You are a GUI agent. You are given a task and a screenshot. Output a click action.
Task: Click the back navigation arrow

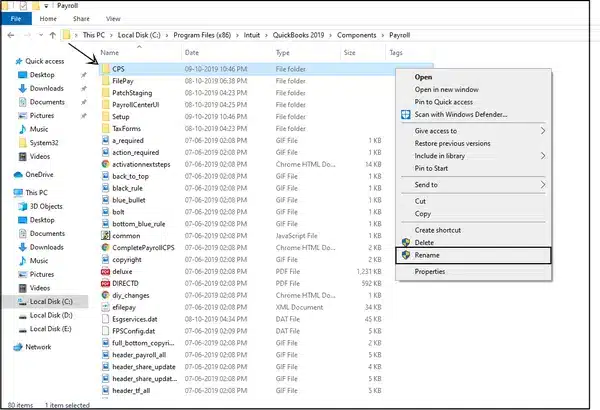coord(11,35)
